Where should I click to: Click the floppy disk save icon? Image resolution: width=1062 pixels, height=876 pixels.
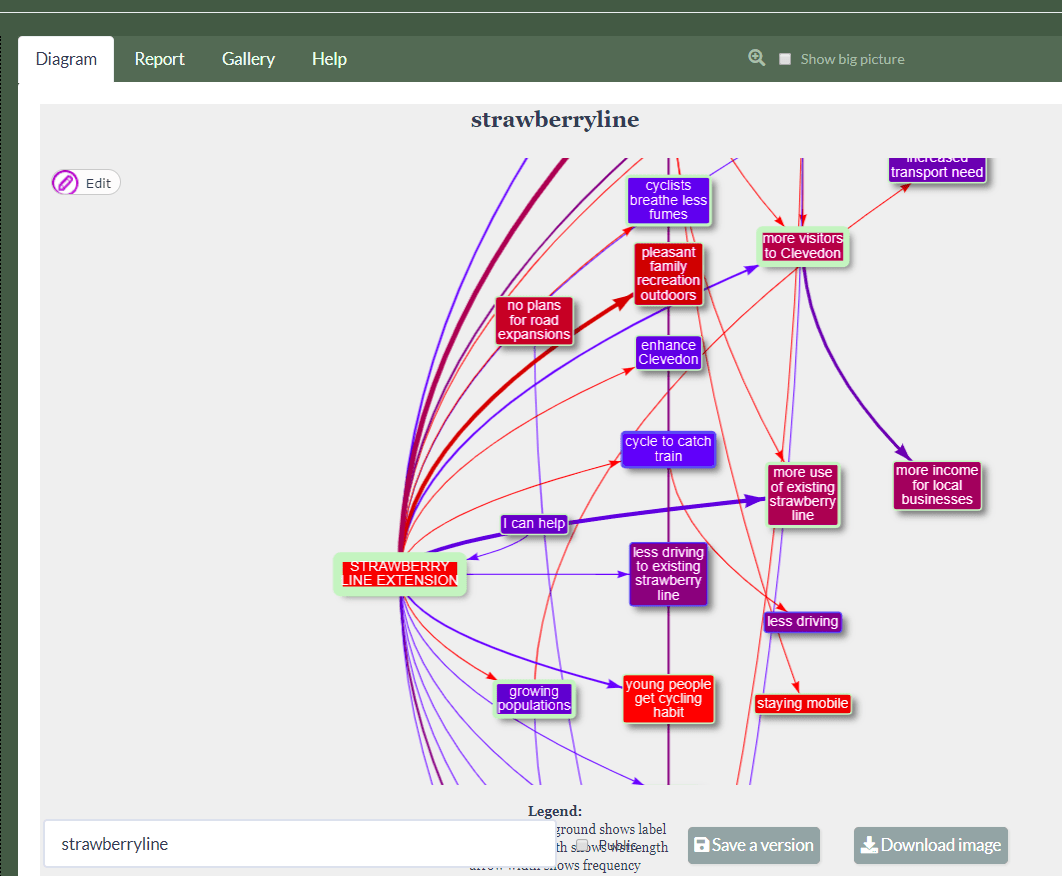tap(701, 845)
